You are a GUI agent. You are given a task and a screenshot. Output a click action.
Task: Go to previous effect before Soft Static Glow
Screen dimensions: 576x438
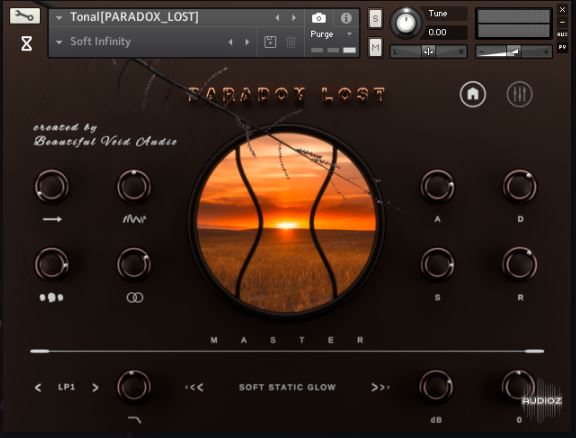pyautogui.click(x=194, y=387)
